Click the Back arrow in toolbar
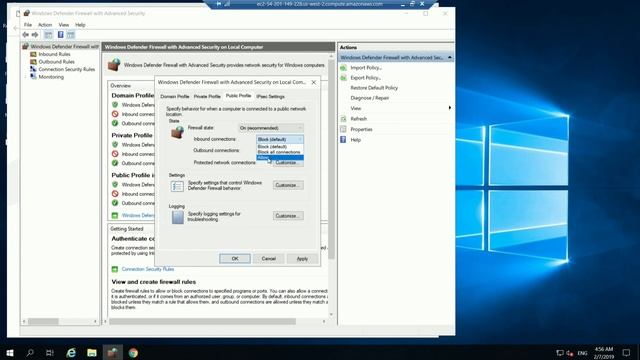 26,35
